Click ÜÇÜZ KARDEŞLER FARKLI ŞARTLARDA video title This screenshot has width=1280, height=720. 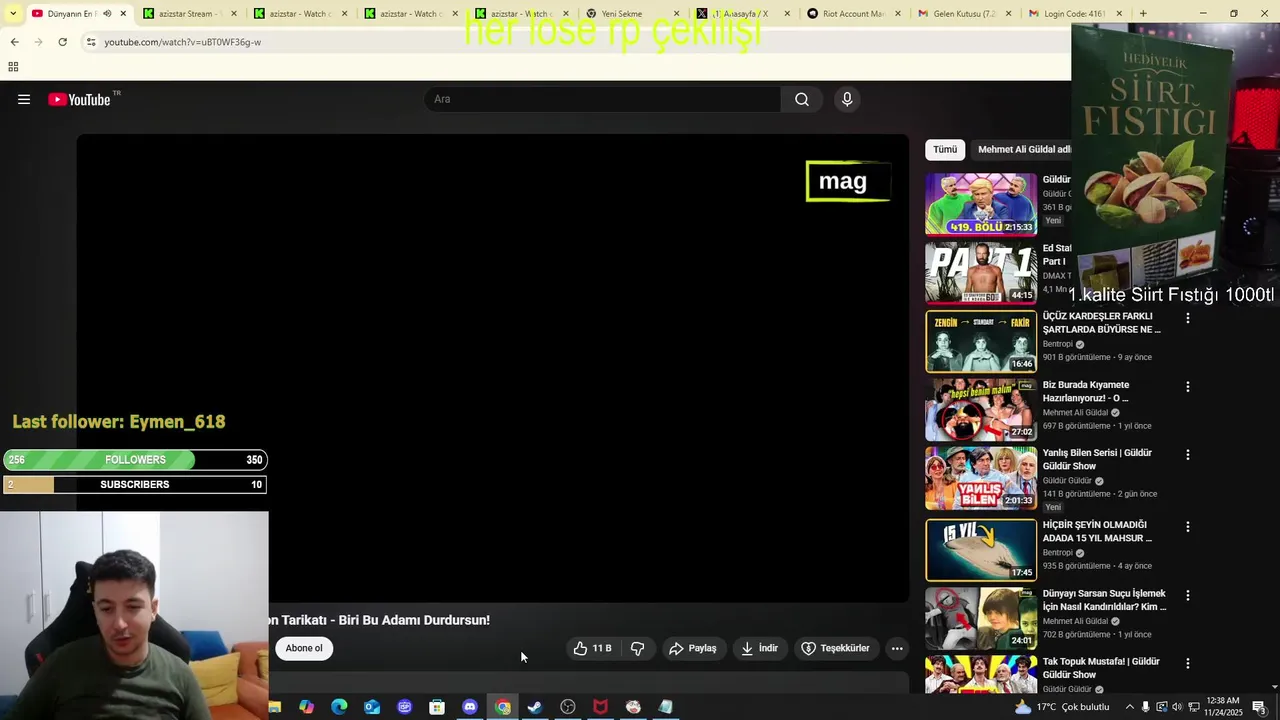[x=1102, y=323]
